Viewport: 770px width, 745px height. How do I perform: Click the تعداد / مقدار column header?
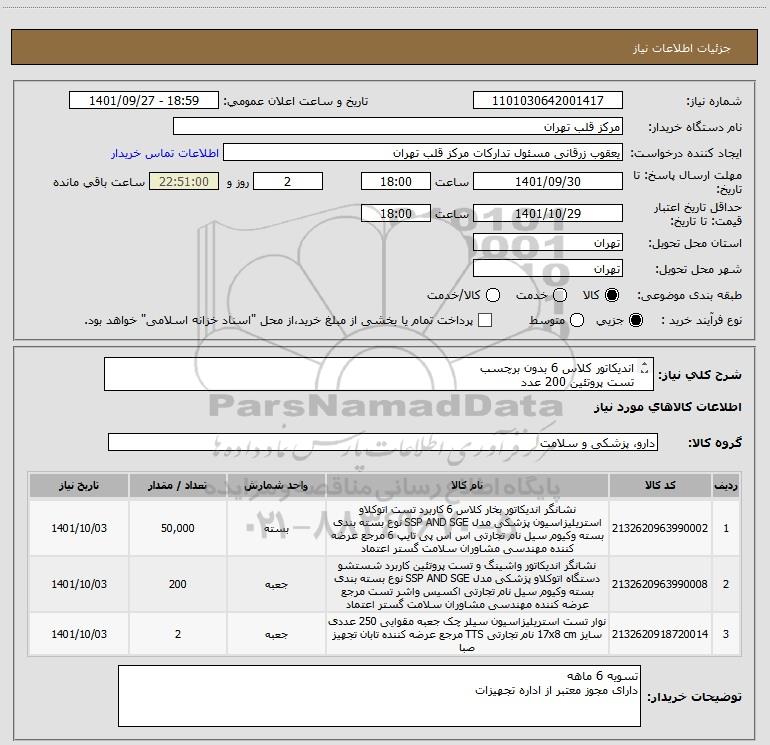178,485
